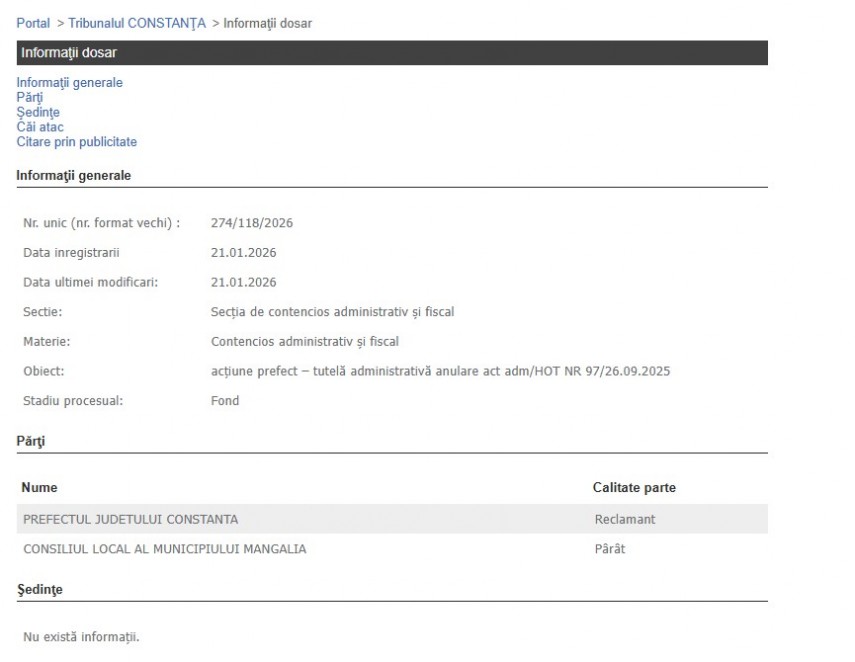This screenshot has width=855, height=662.
Task: Jump to Informații generale via the top link
Action: click(69, 83)
